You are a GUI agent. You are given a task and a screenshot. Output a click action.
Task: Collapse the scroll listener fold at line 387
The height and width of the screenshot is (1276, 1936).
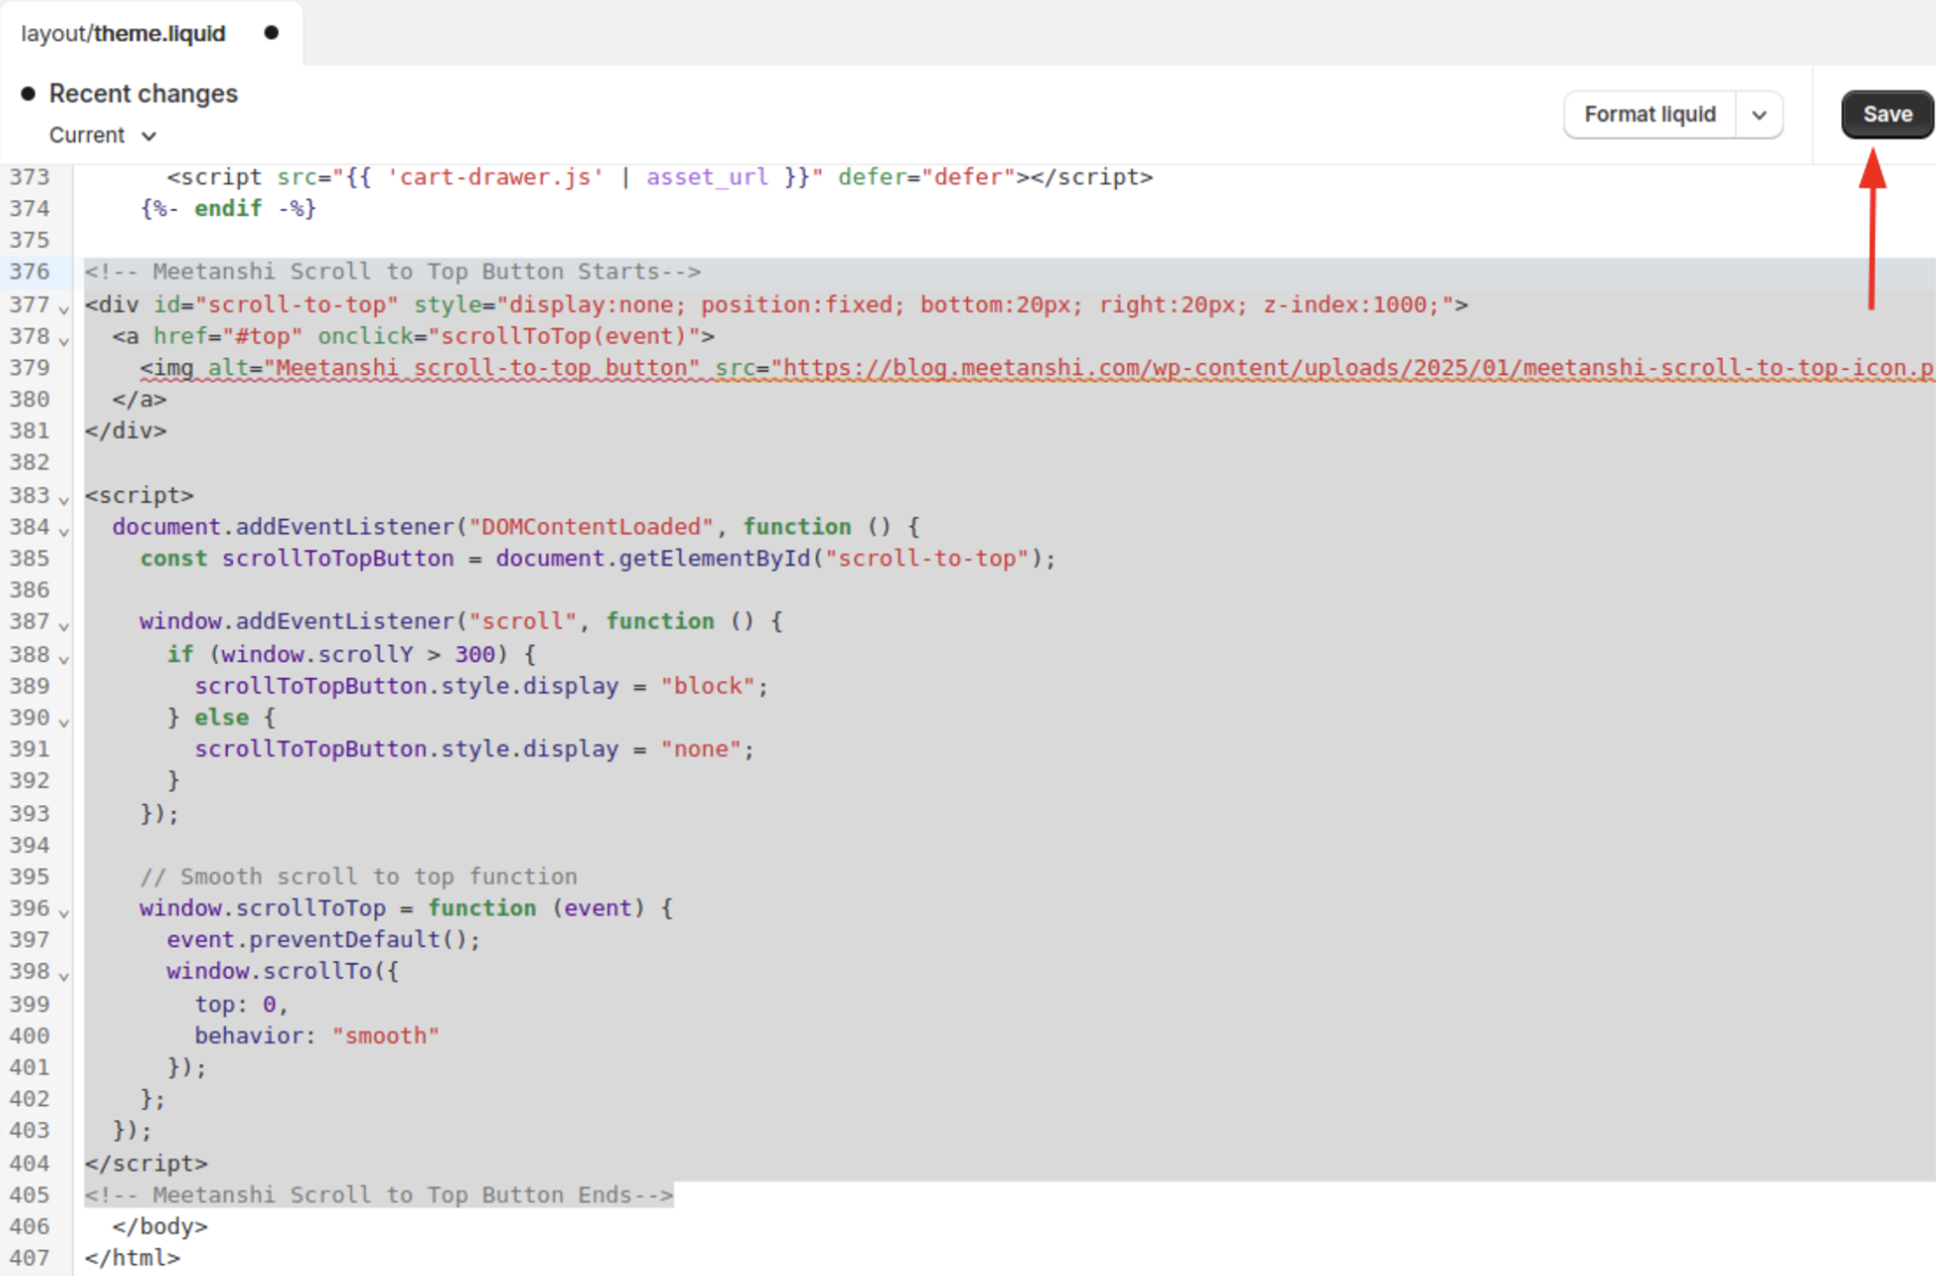[64, 626]
